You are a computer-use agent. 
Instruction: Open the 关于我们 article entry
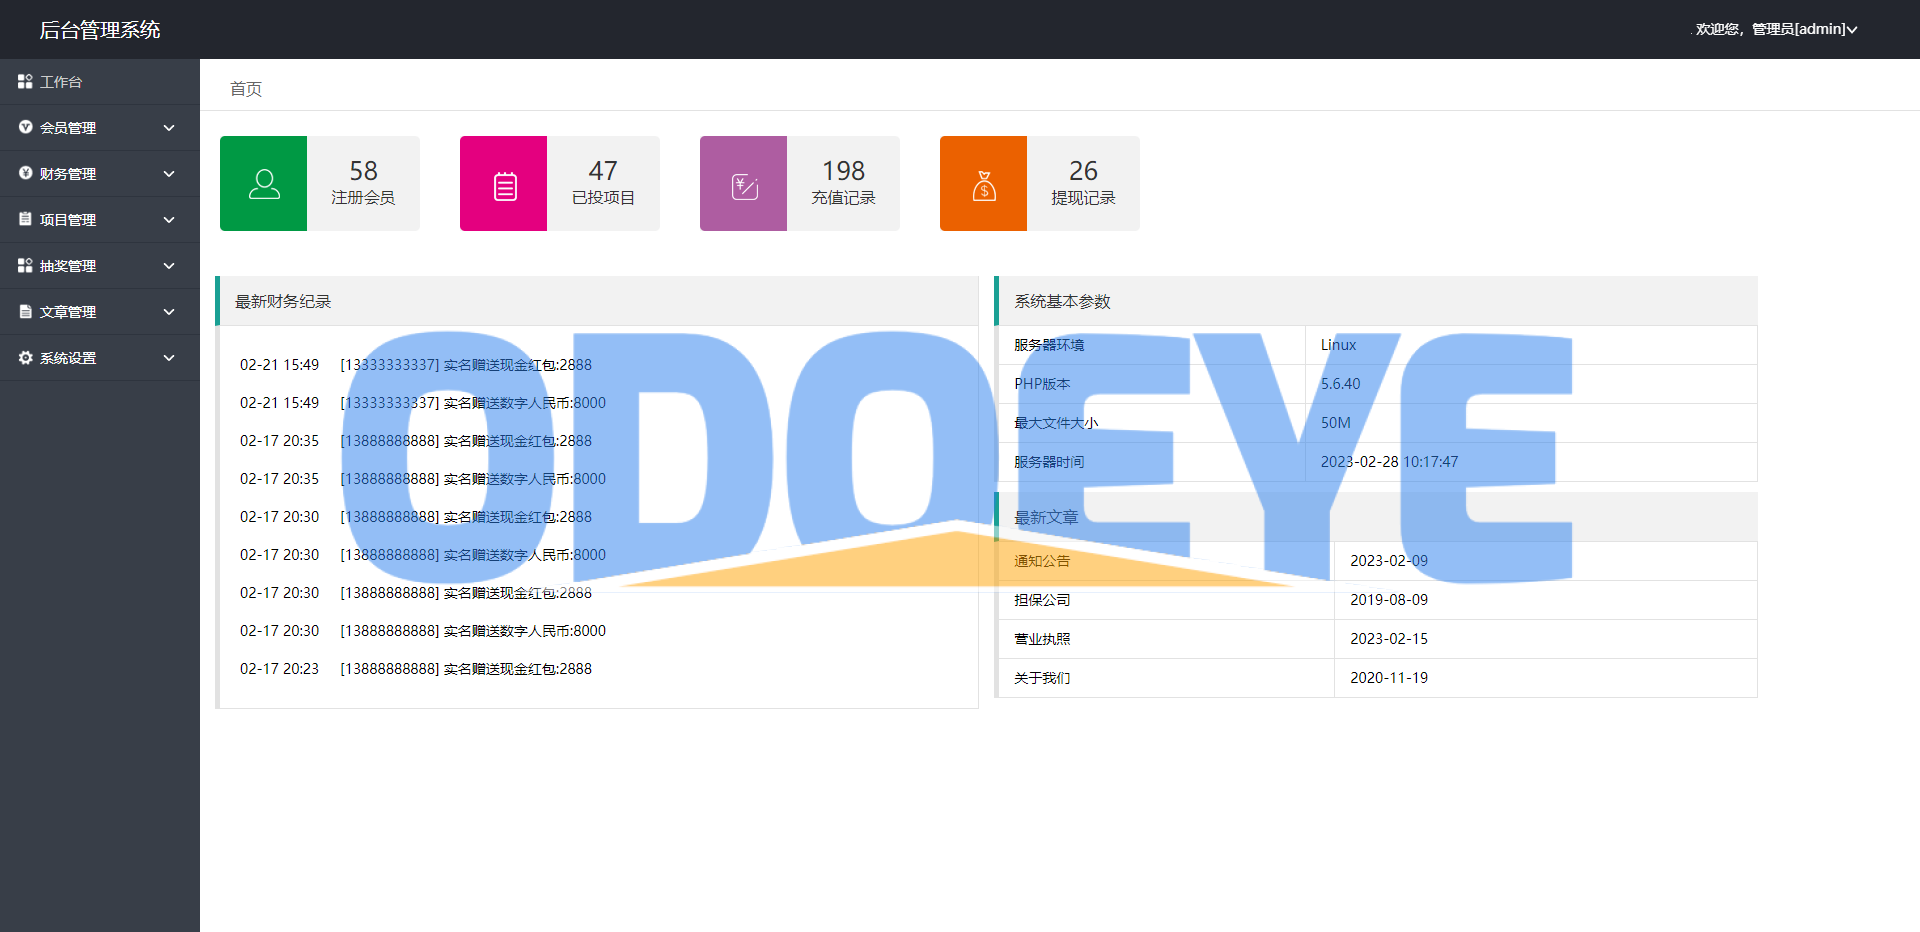tap(1042, 678)
